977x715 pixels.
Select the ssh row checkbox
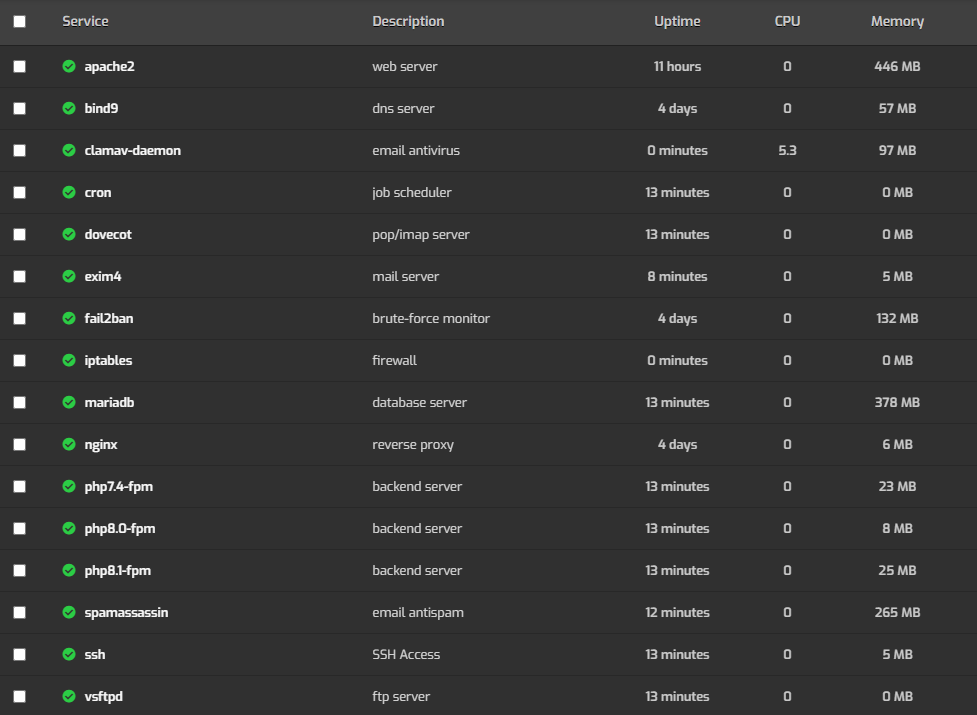click(x=19, y=655)
